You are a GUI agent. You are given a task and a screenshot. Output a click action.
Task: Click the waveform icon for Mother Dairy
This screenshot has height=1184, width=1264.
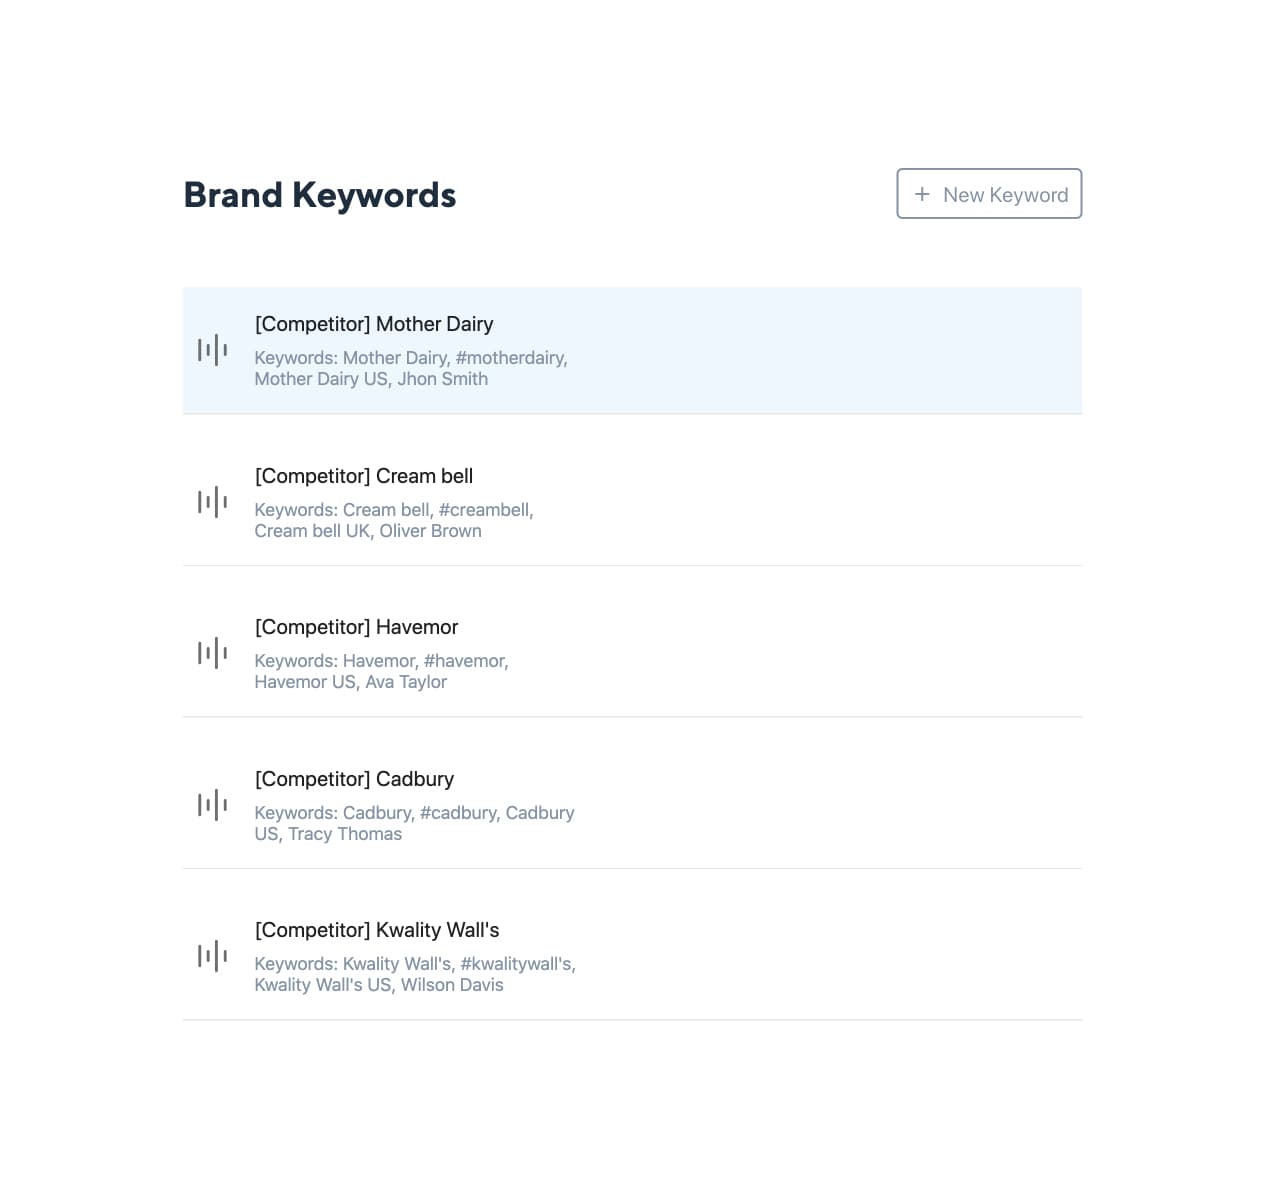tap(212, 350)
